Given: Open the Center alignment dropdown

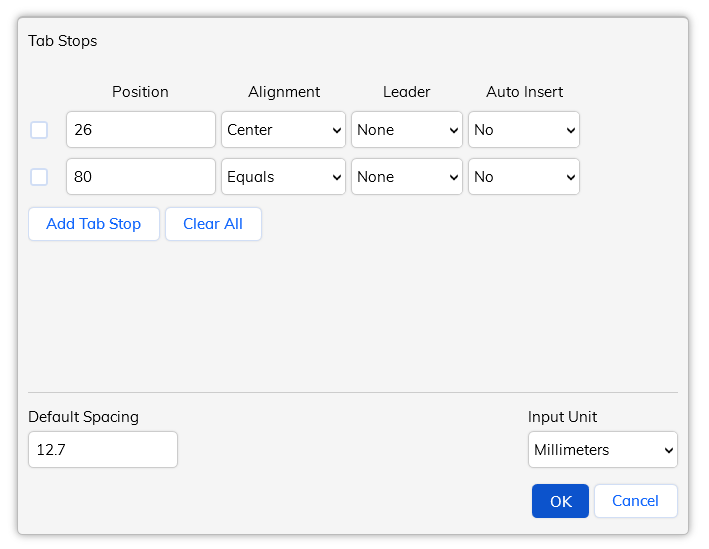Looking at the screenshot, I should click(x=283, y=130).
